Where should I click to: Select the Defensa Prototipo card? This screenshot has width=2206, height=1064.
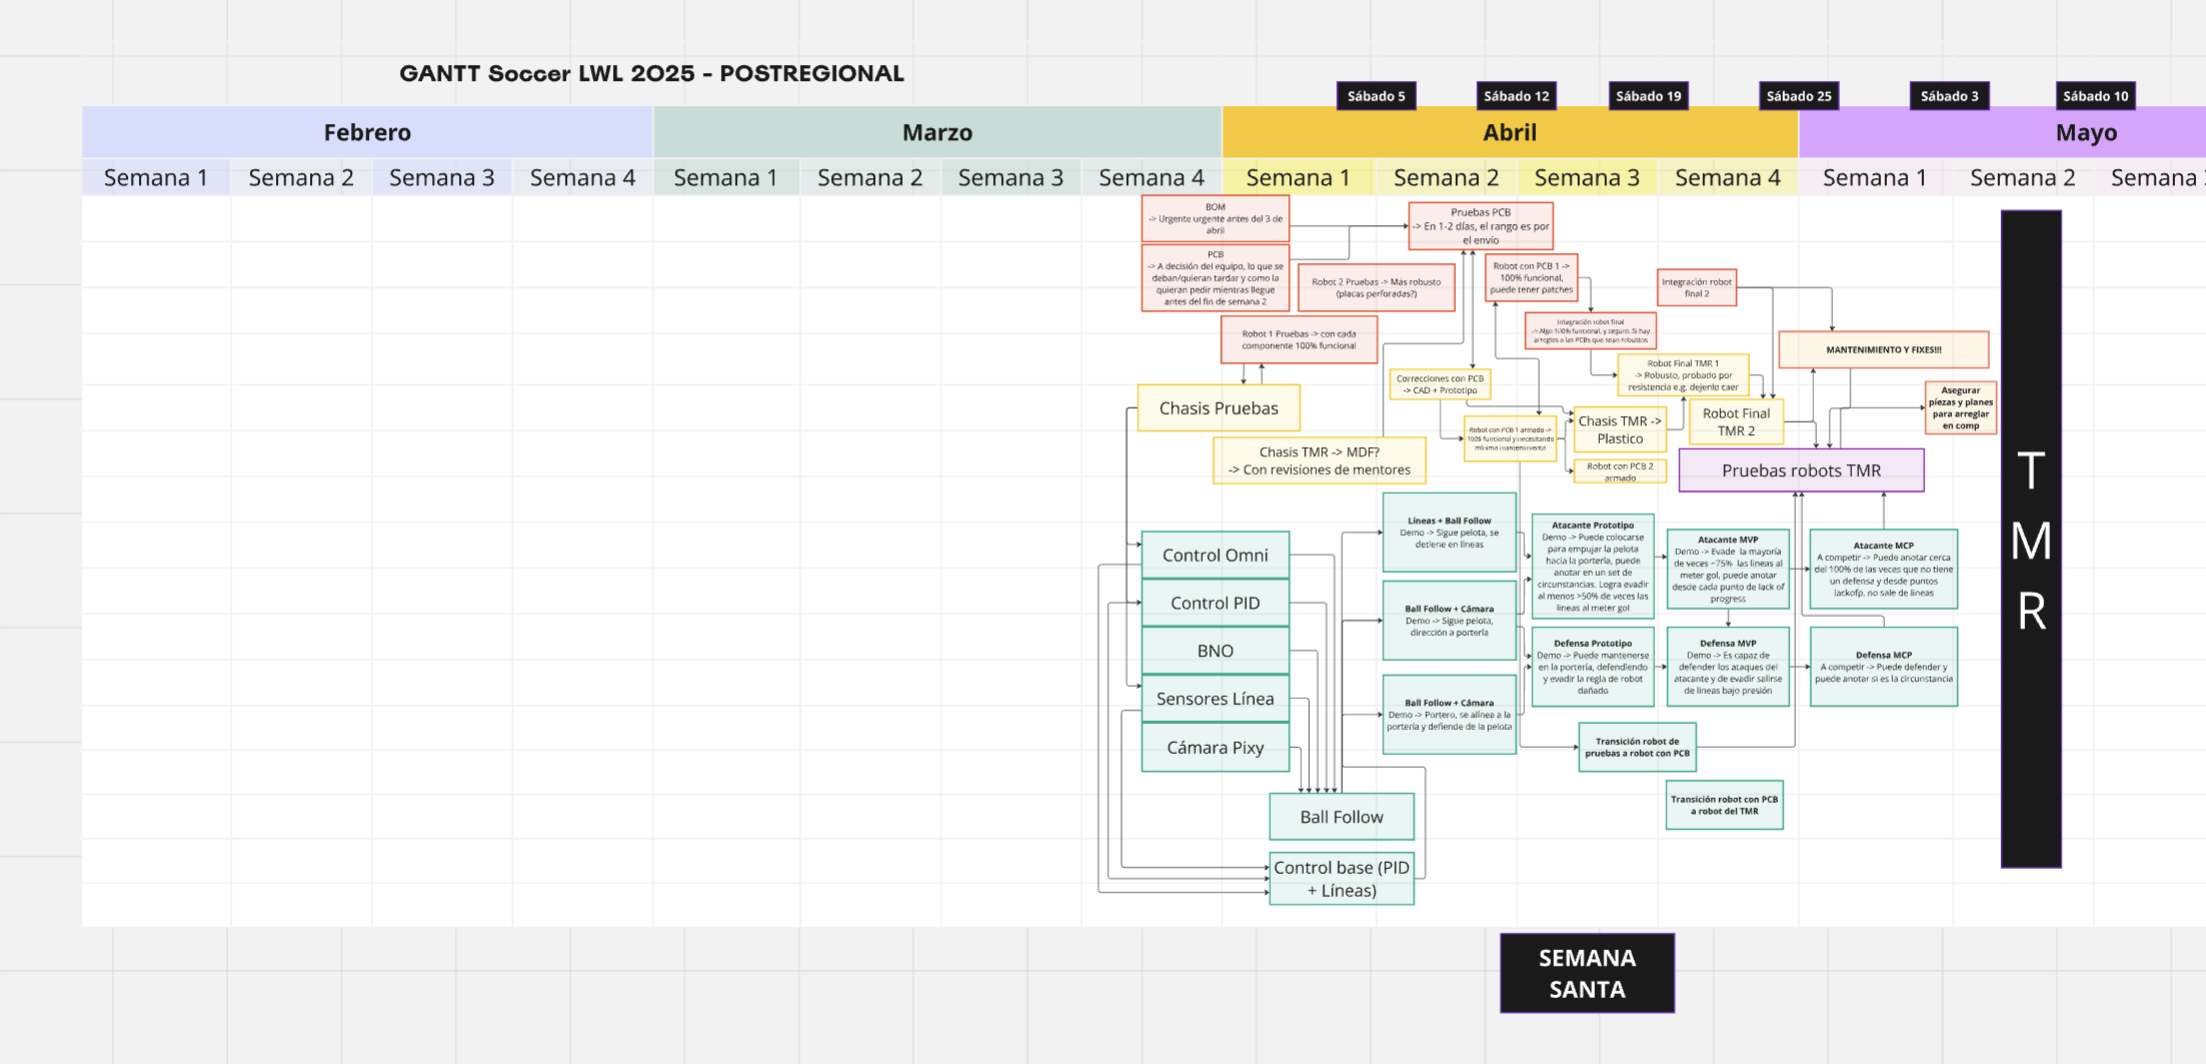[1592, 667]
